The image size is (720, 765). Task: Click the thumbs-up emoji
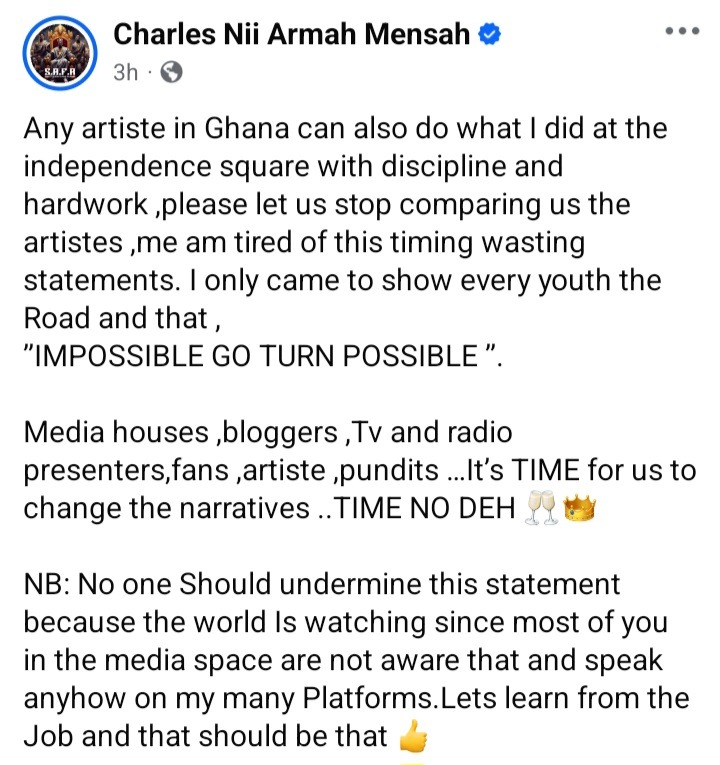pyautogui.click(x=411, y=737)
